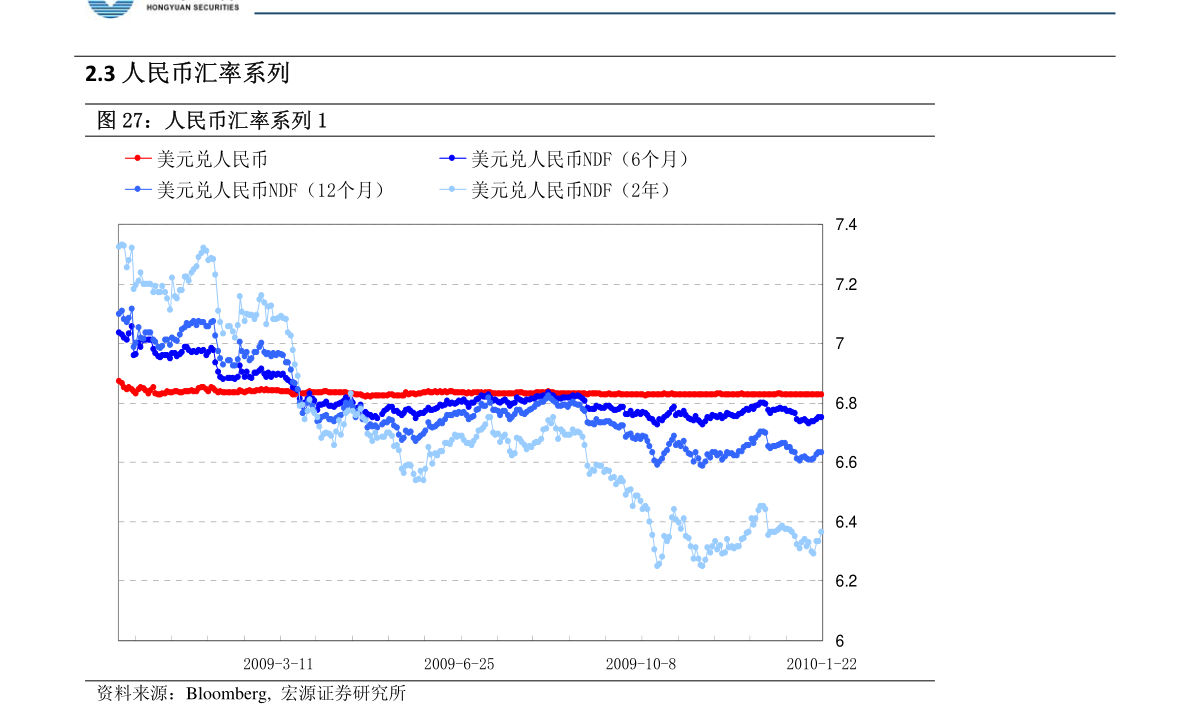Click the light blue NDF（2年）legend marker
This screenshot has height=723, width=1191.
(452, 189)
